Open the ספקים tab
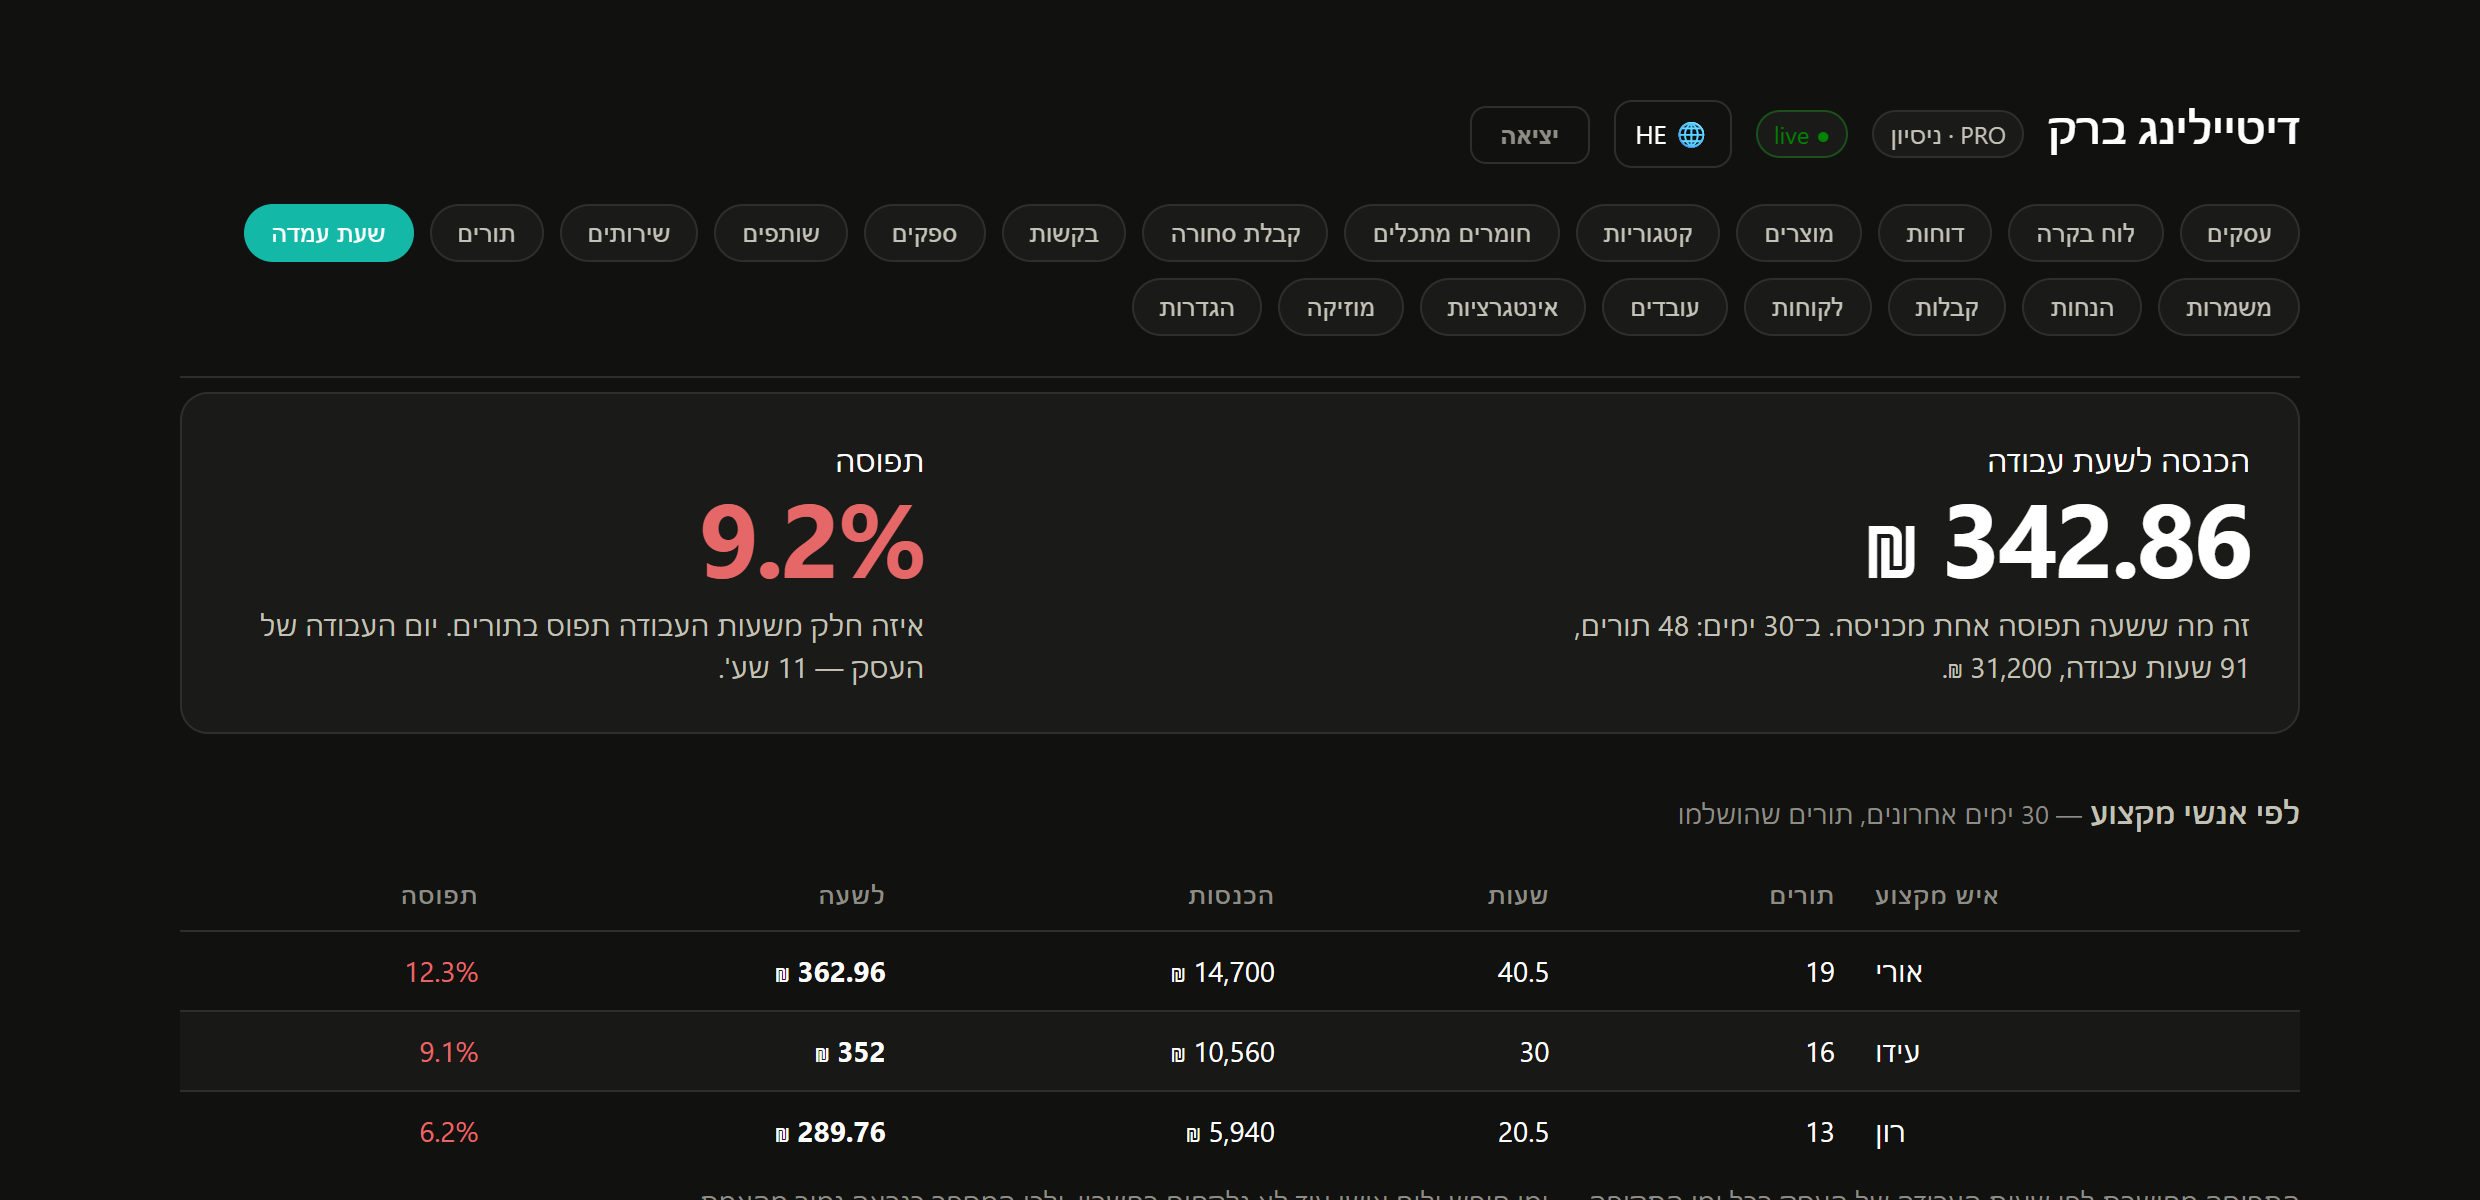The width and height of the screenshot is (2480, 1200). coord(924,233)
